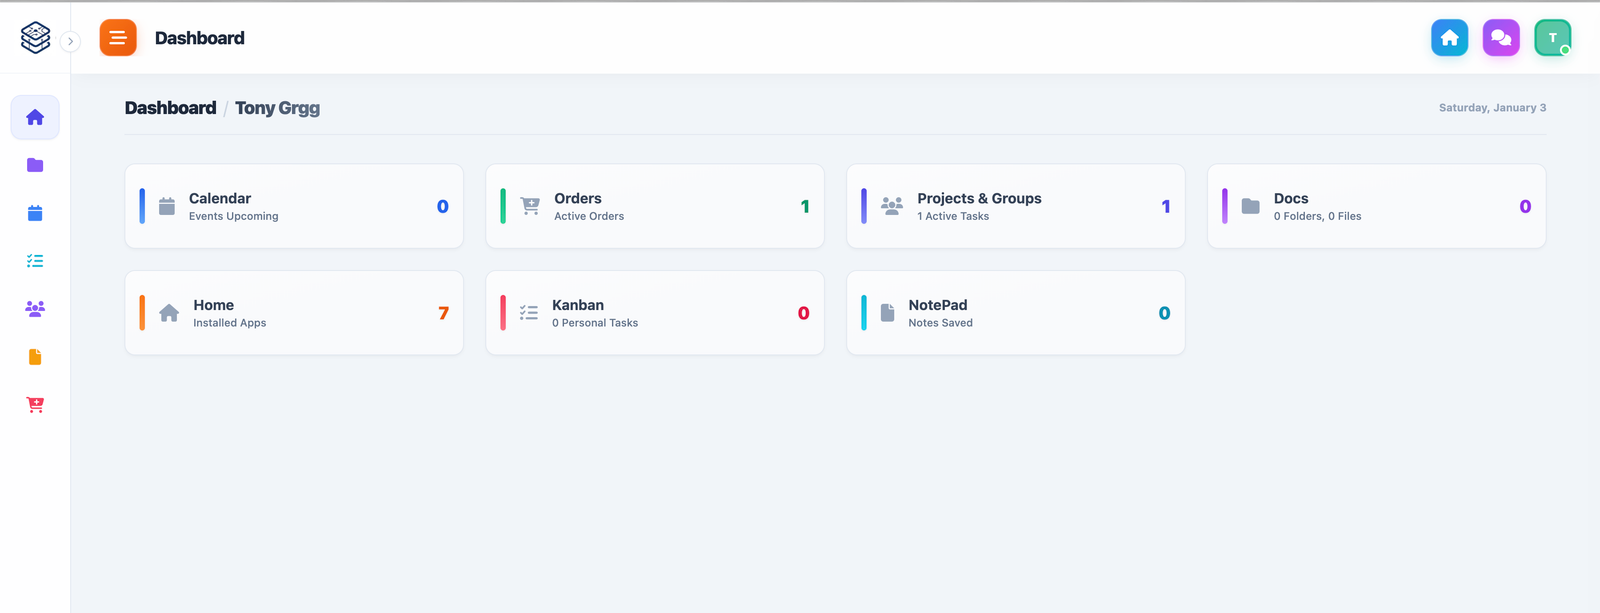Click people icon in Projects & Groups card
The height and width of the screenshot is (613, 1600).
[x=892, y=206]
